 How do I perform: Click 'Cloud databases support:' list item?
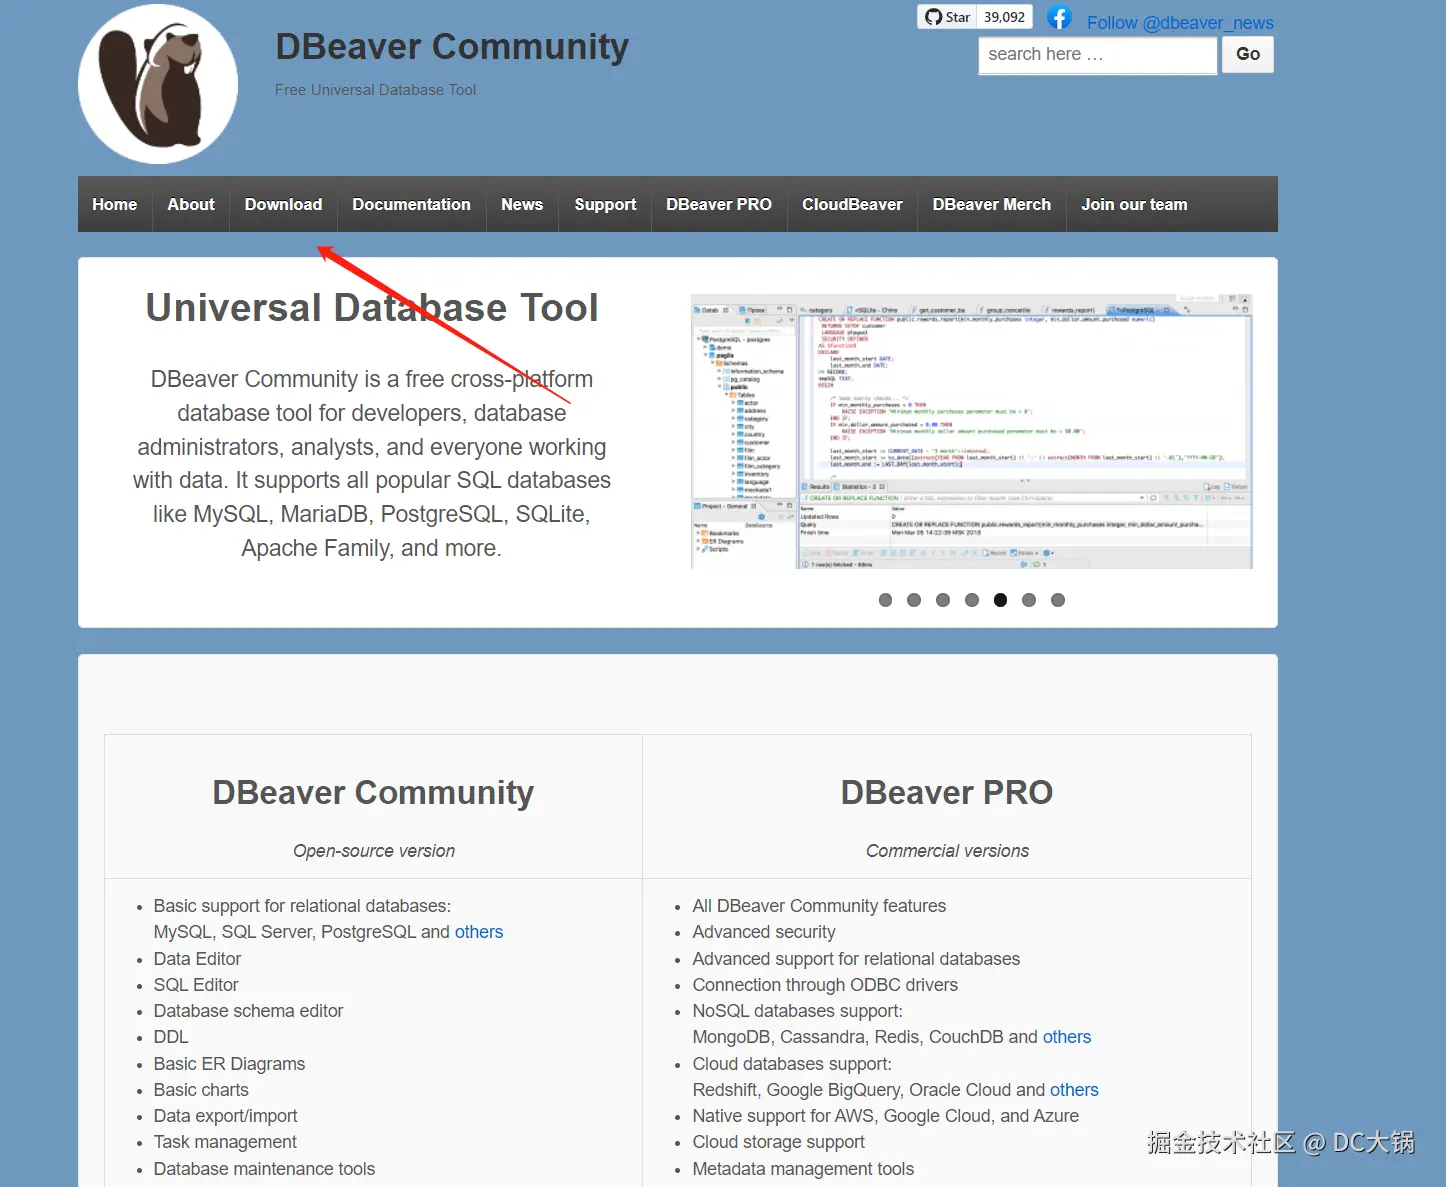tap(792, 1064)
